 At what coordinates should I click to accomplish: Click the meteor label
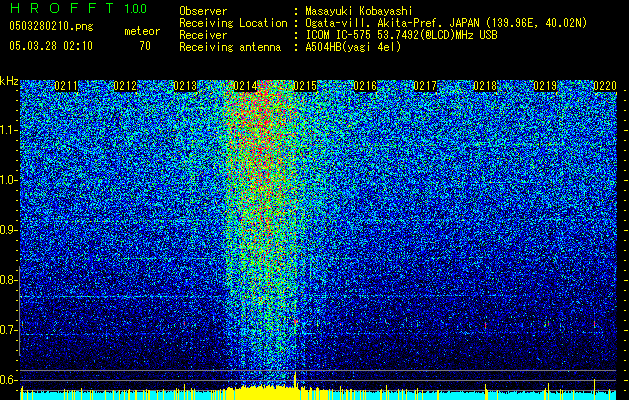pos(142,31)
